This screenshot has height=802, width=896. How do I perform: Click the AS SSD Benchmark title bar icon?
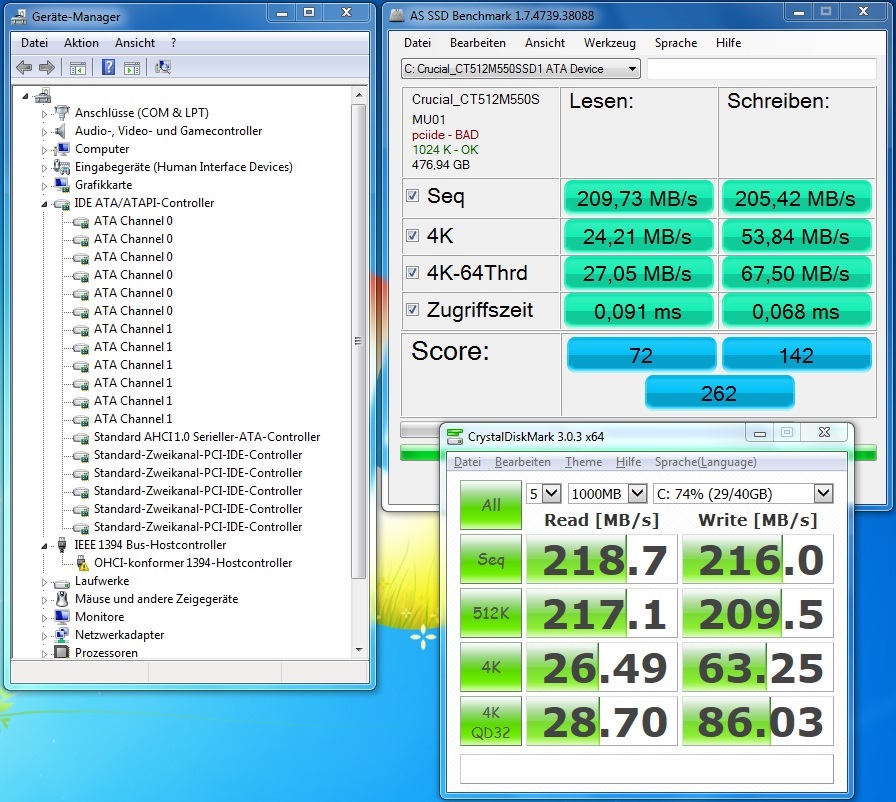(x=397, y=15)
